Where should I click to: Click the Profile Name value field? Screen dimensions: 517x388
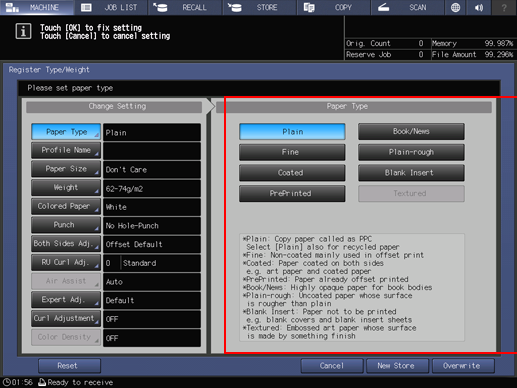pos(152,151)
